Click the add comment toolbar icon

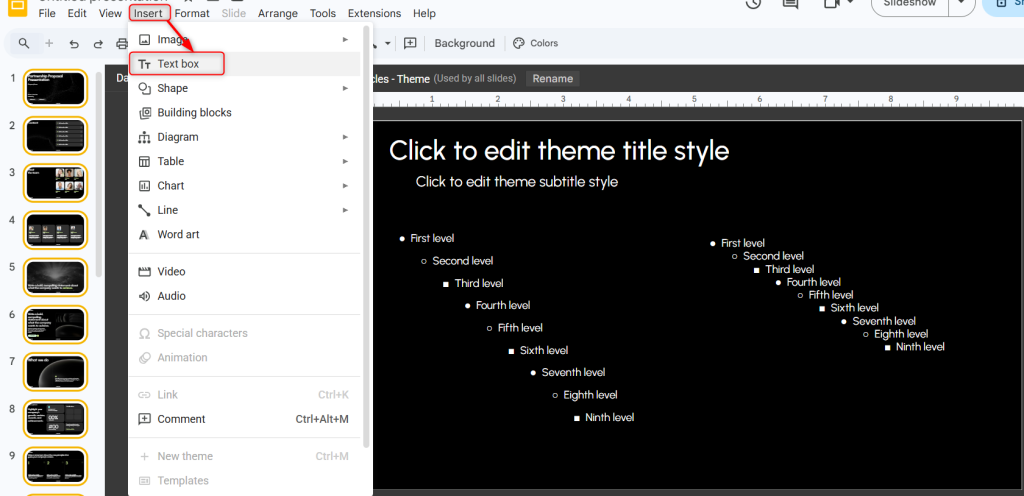pos(410,43)
